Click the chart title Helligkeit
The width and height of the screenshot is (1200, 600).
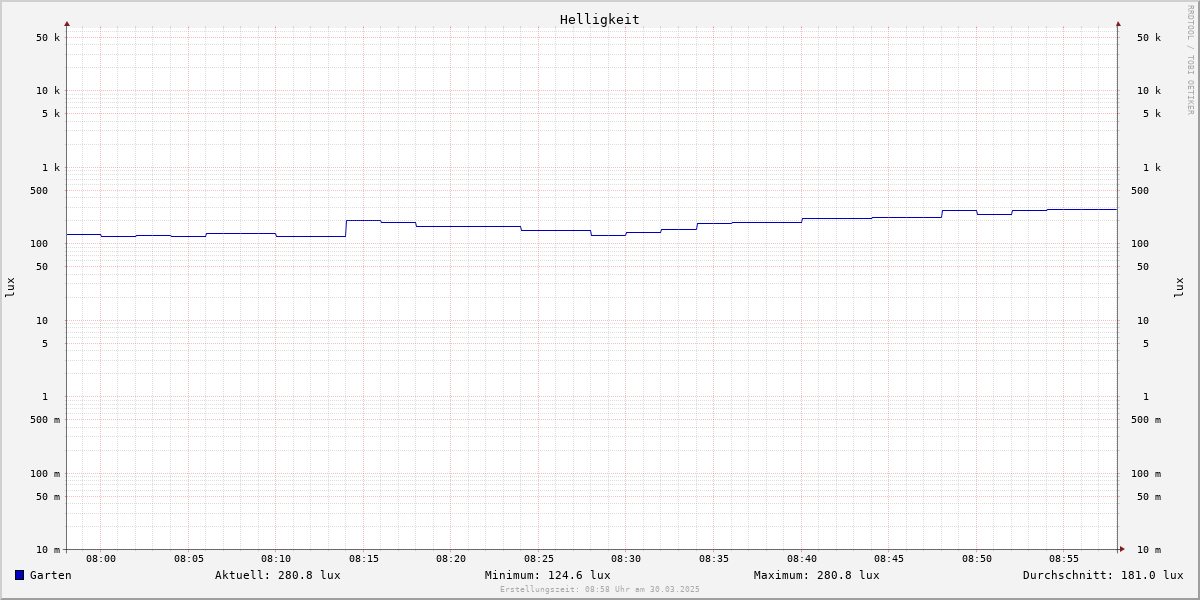[x=600, y=19]
